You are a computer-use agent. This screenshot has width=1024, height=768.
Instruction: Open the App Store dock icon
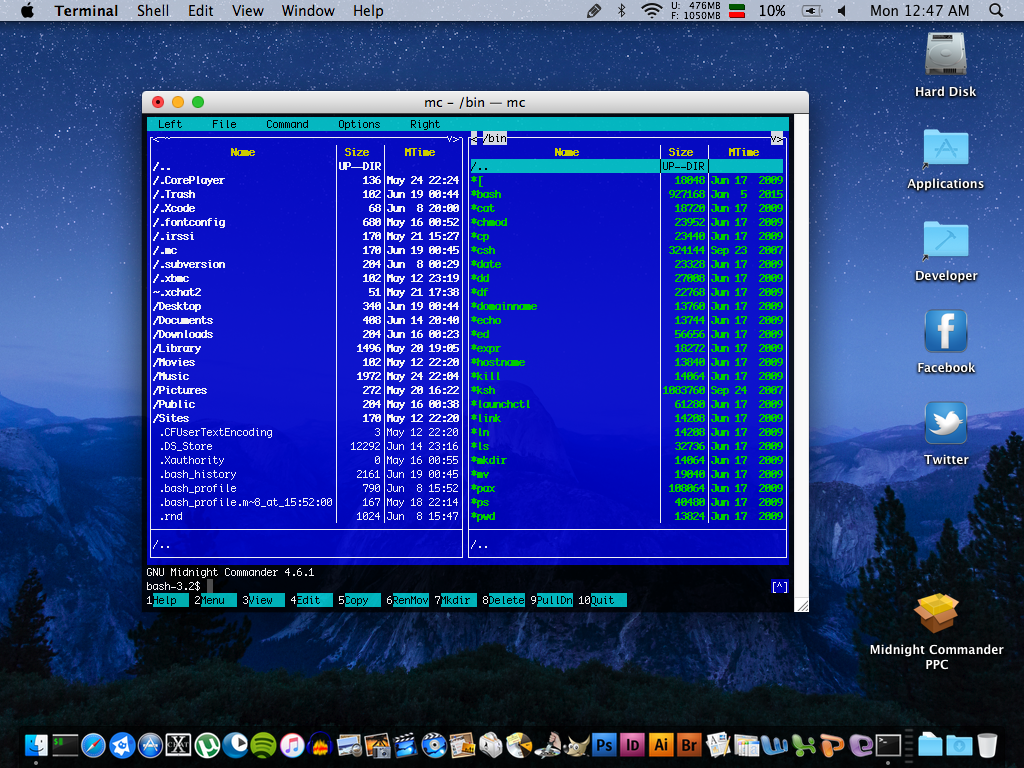(150, 745)
